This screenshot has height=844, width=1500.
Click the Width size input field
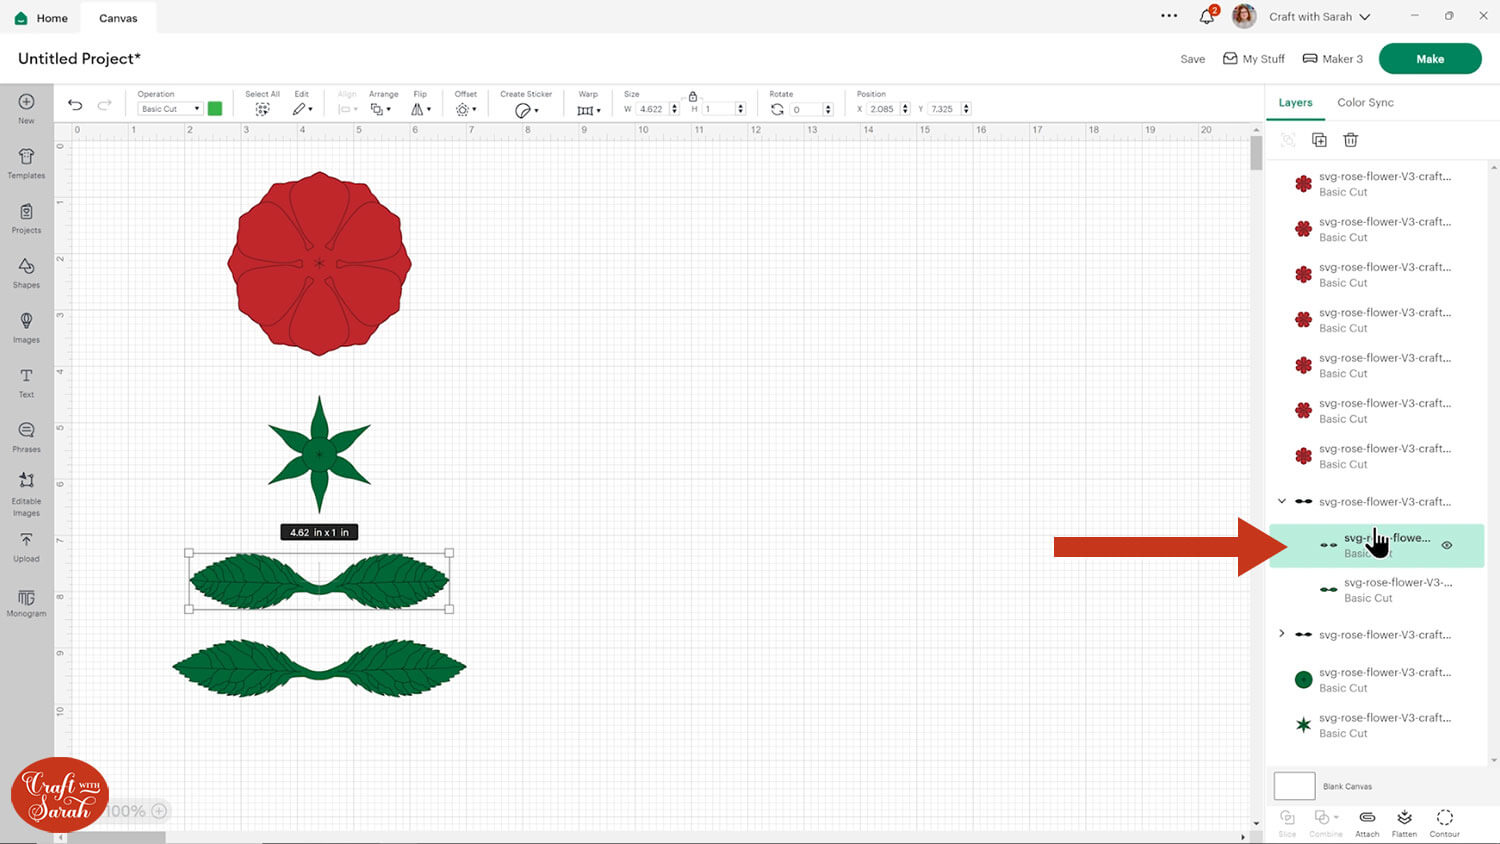(652, 109)
